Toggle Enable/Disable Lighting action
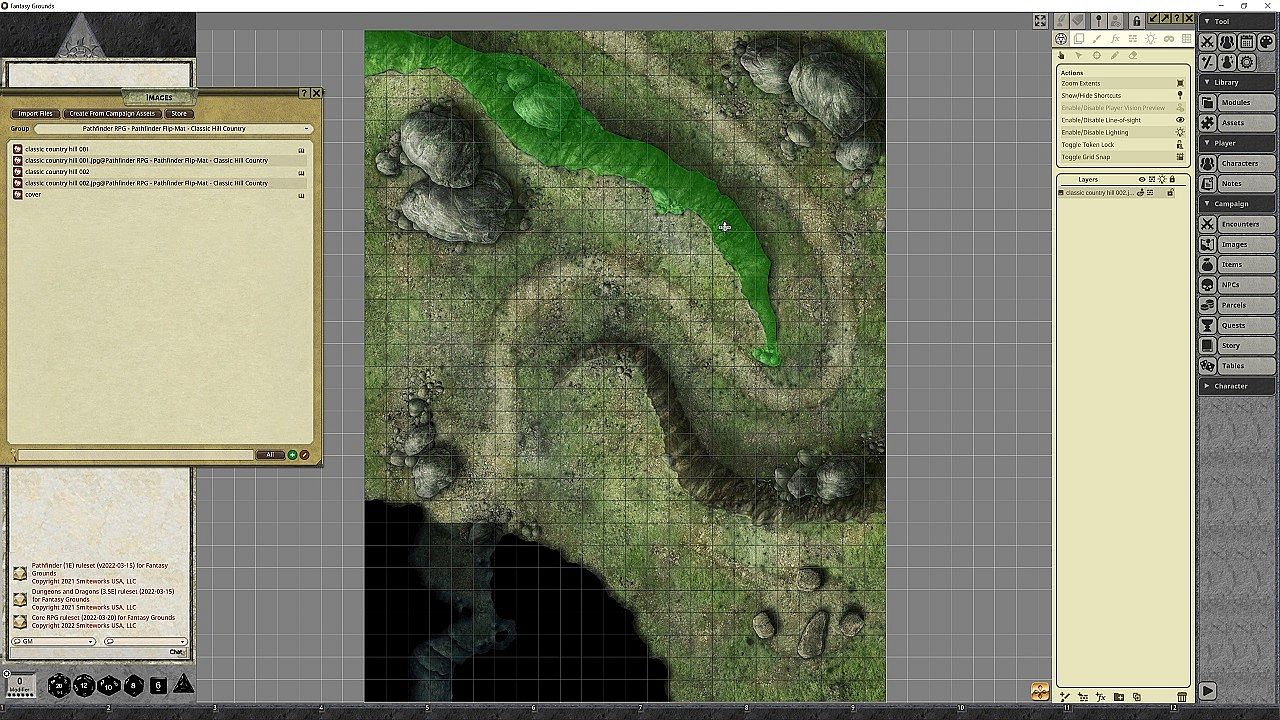The width and height of the screenshot is (1280, 720). tap(1123, 132)
